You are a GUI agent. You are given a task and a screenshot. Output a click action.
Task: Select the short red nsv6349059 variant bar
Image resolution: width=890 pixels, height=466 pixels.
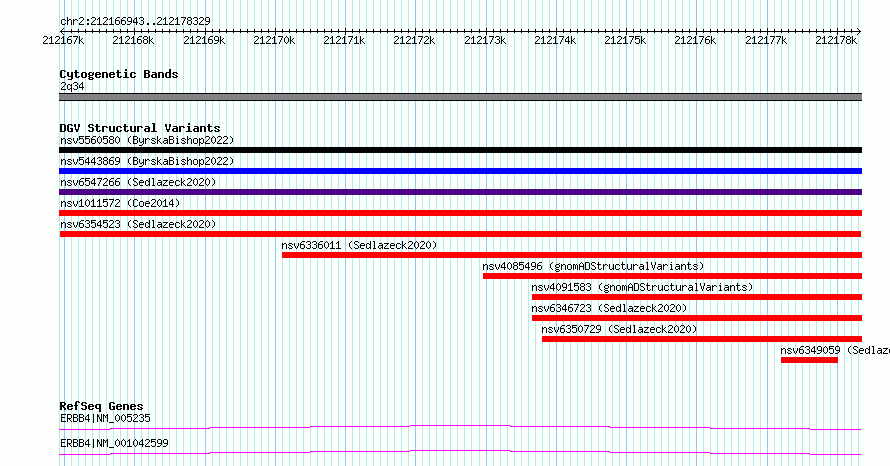coord(809,360)
